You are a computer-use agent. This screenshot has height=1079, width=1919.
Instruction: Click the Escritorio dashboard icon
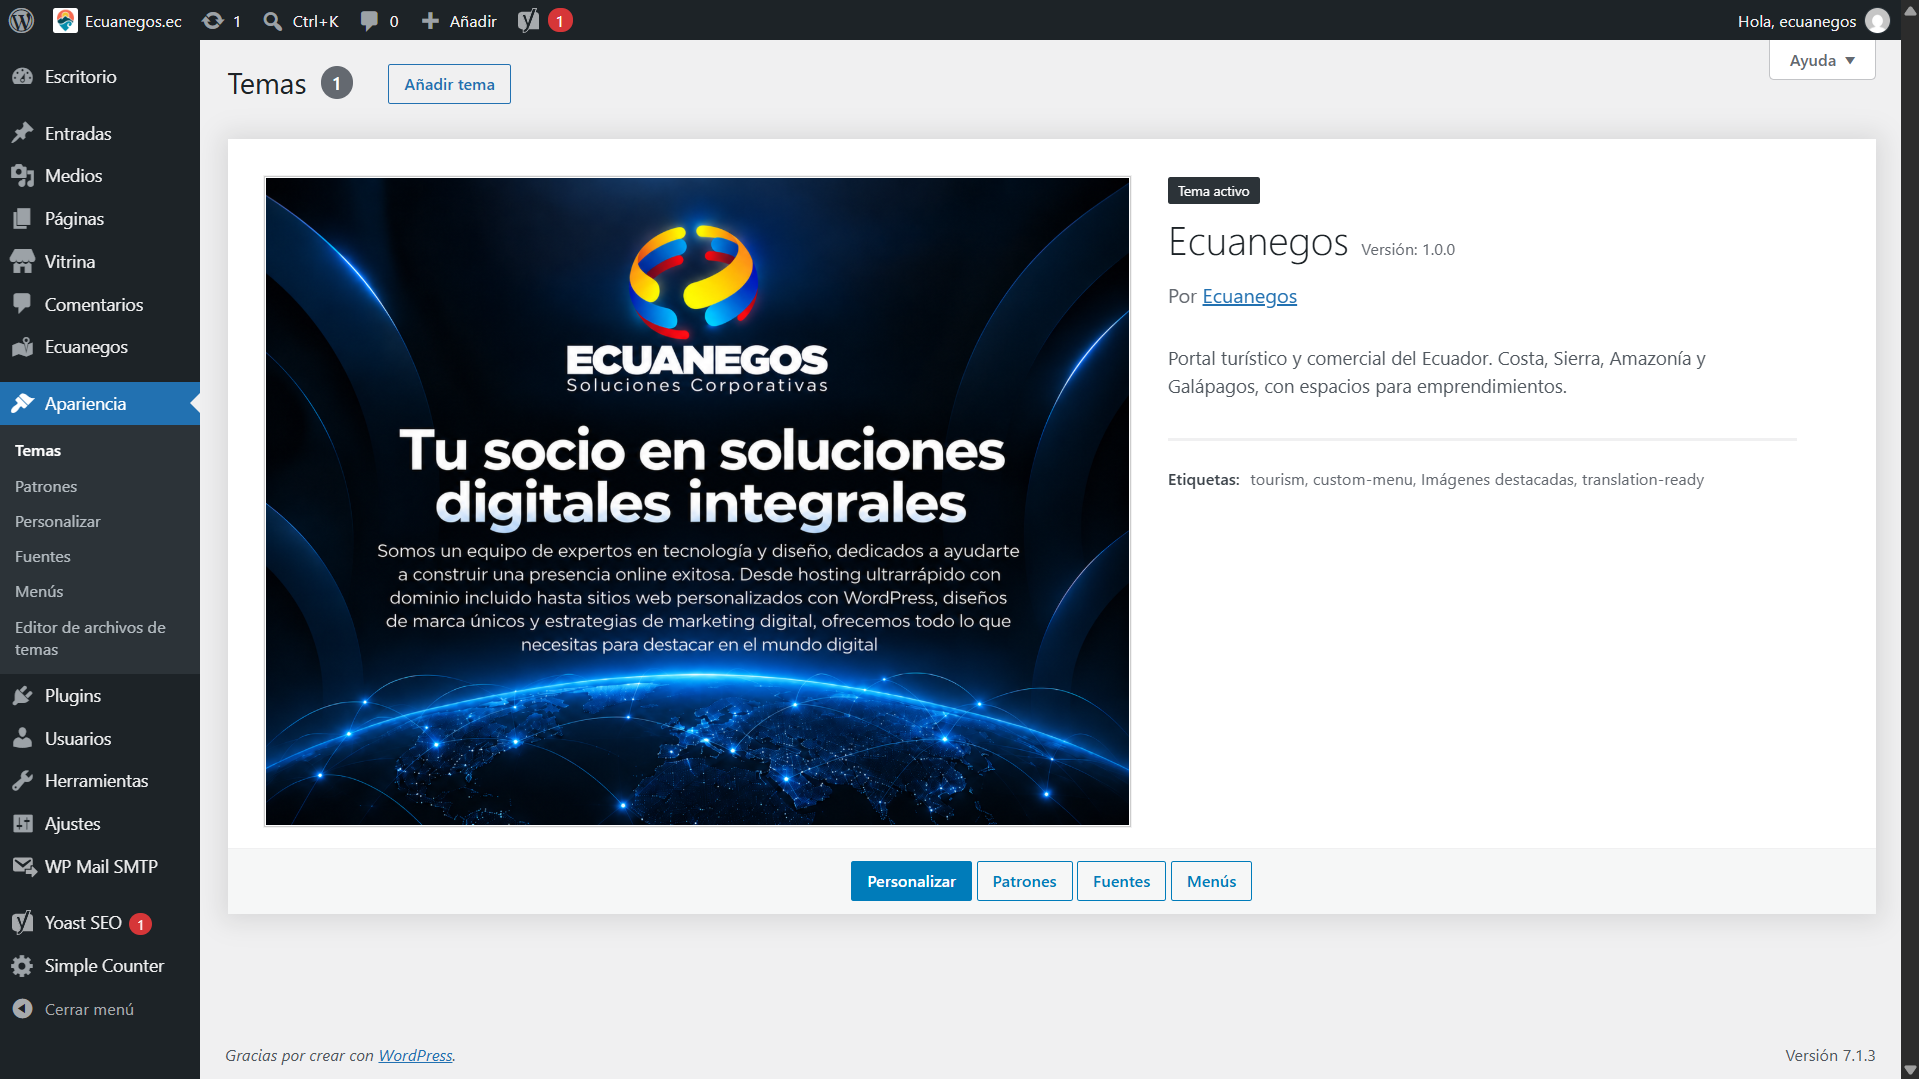click(22, 76)
